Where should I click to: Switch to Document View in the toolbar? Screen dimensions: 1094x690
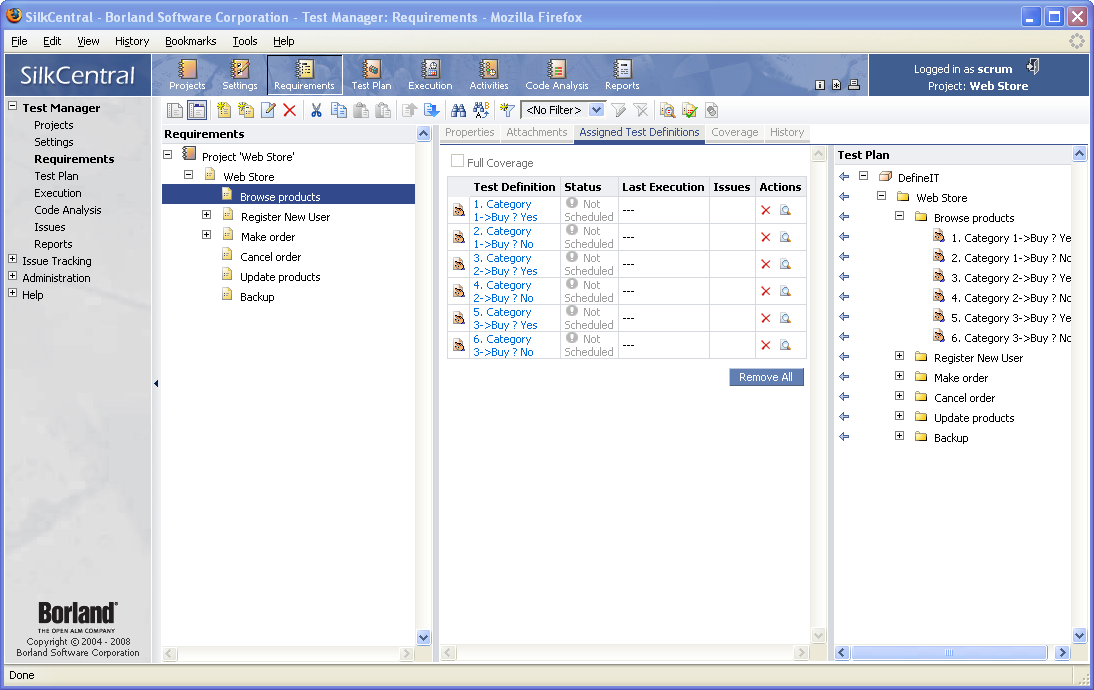(175, 110)
